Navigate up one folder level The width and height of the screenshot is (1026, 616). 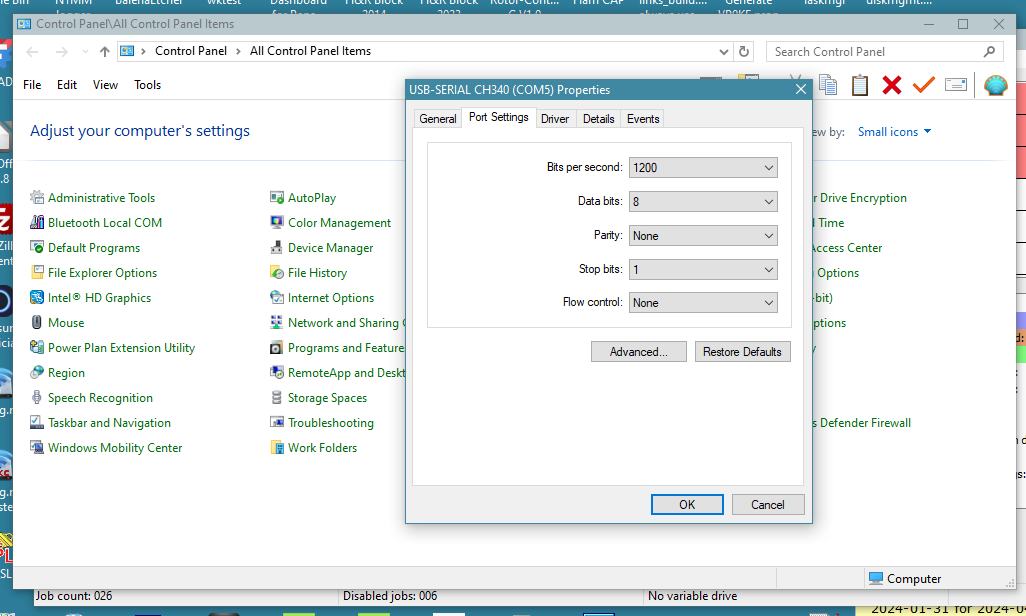105,51
